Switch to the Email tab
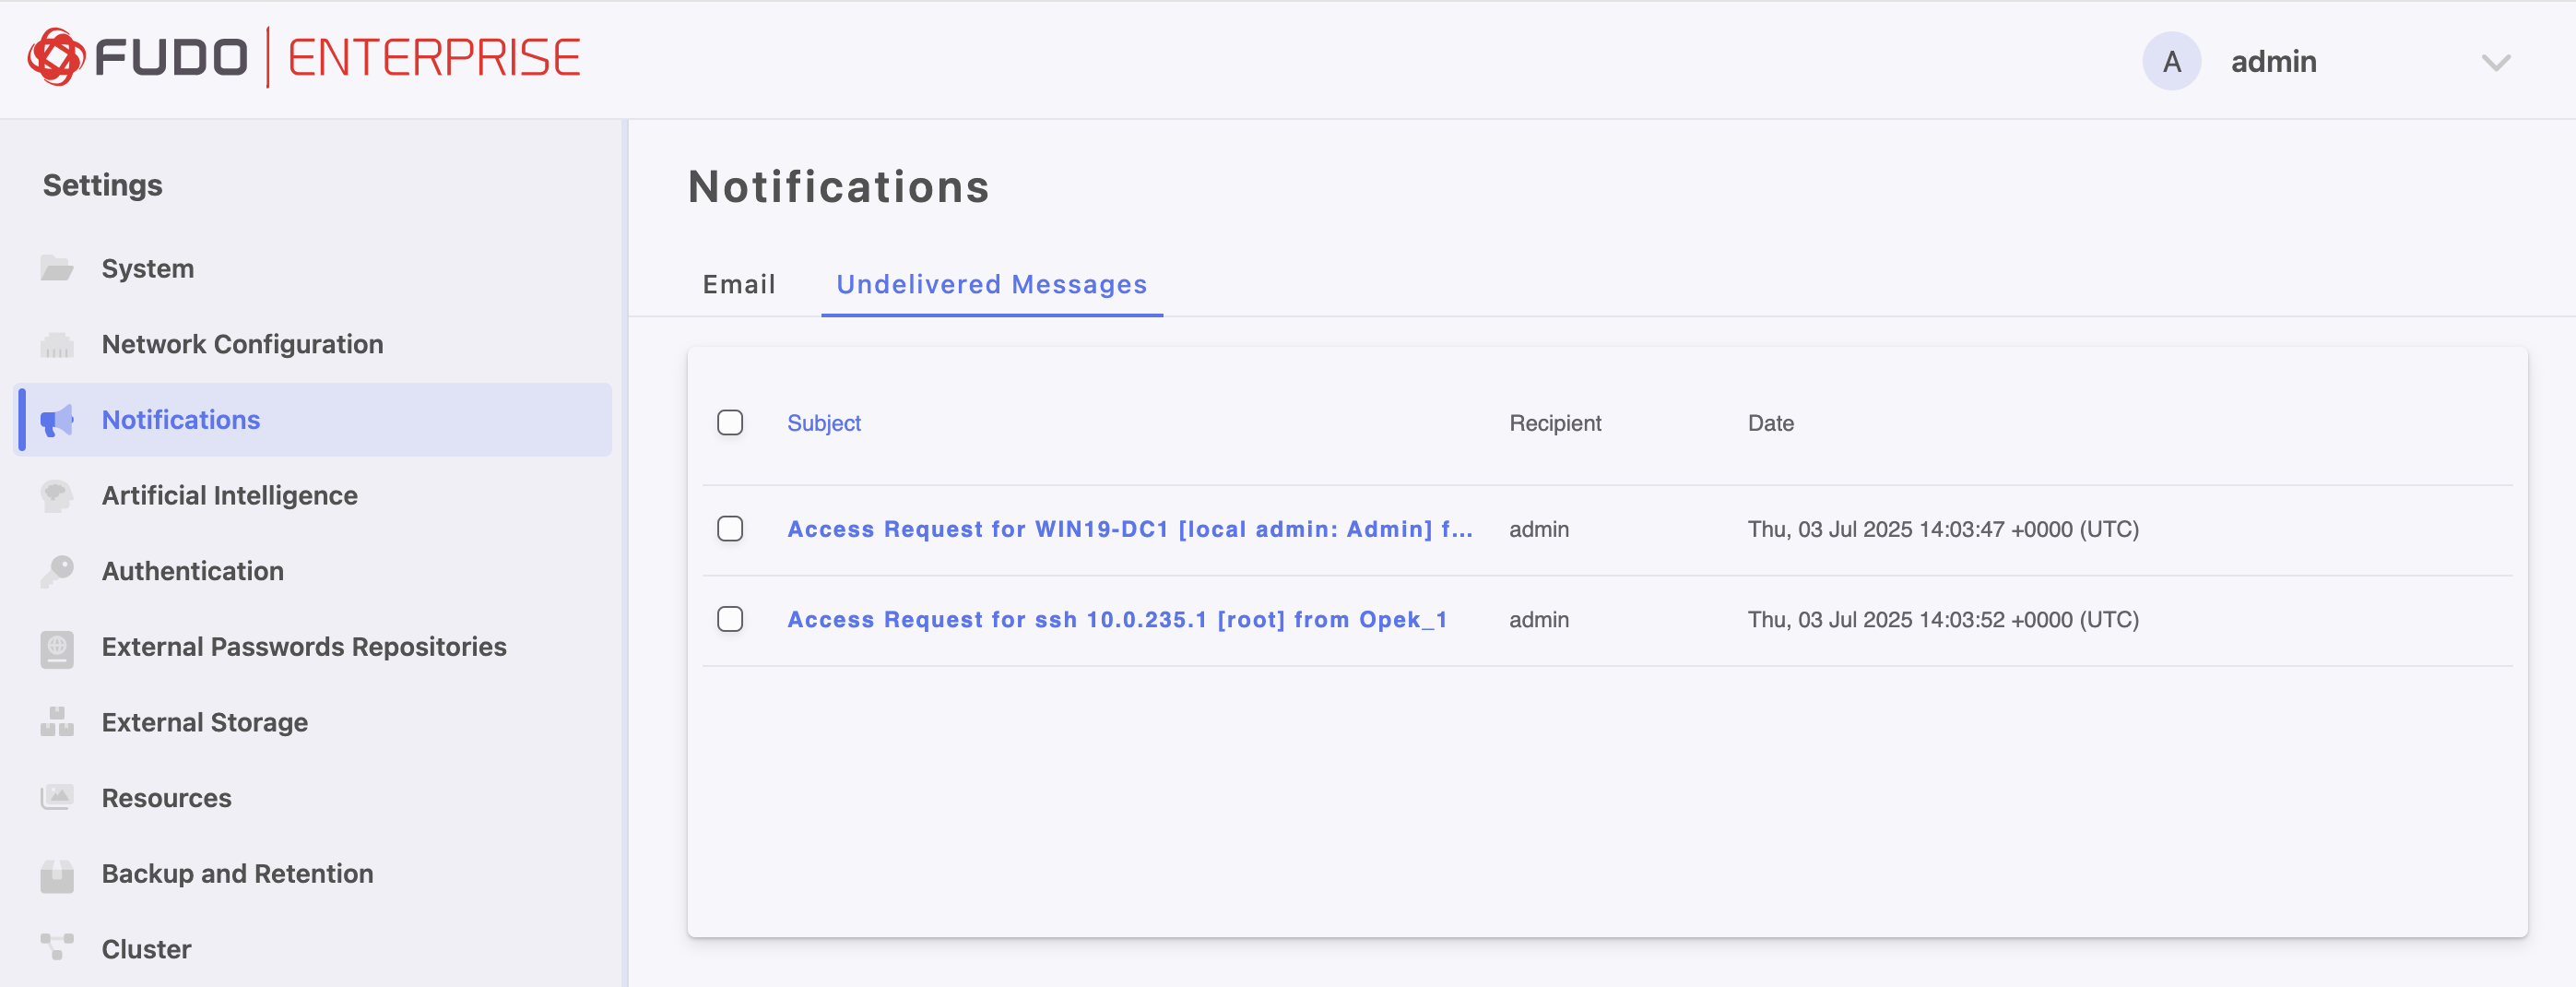 [x=739, y=285]
